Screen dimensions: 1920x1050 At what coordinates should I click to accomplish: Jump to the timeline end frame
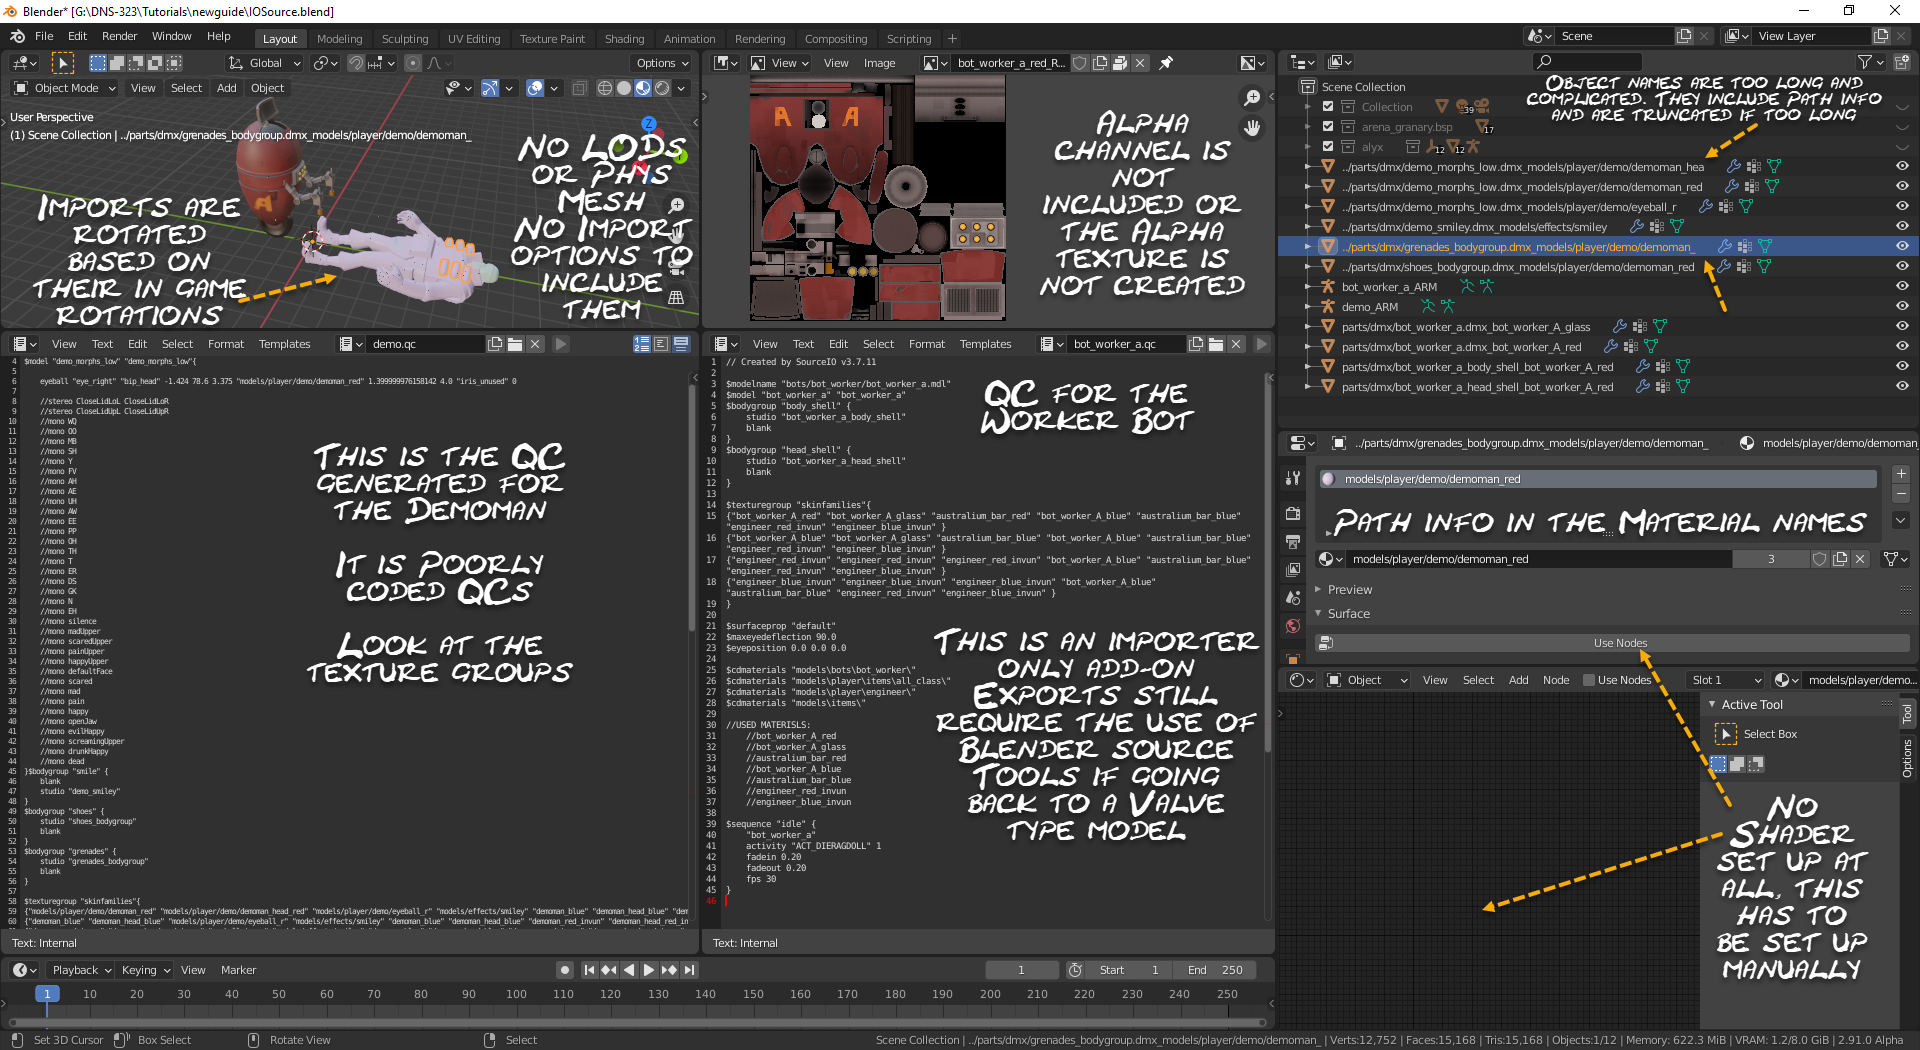(689, 970)
